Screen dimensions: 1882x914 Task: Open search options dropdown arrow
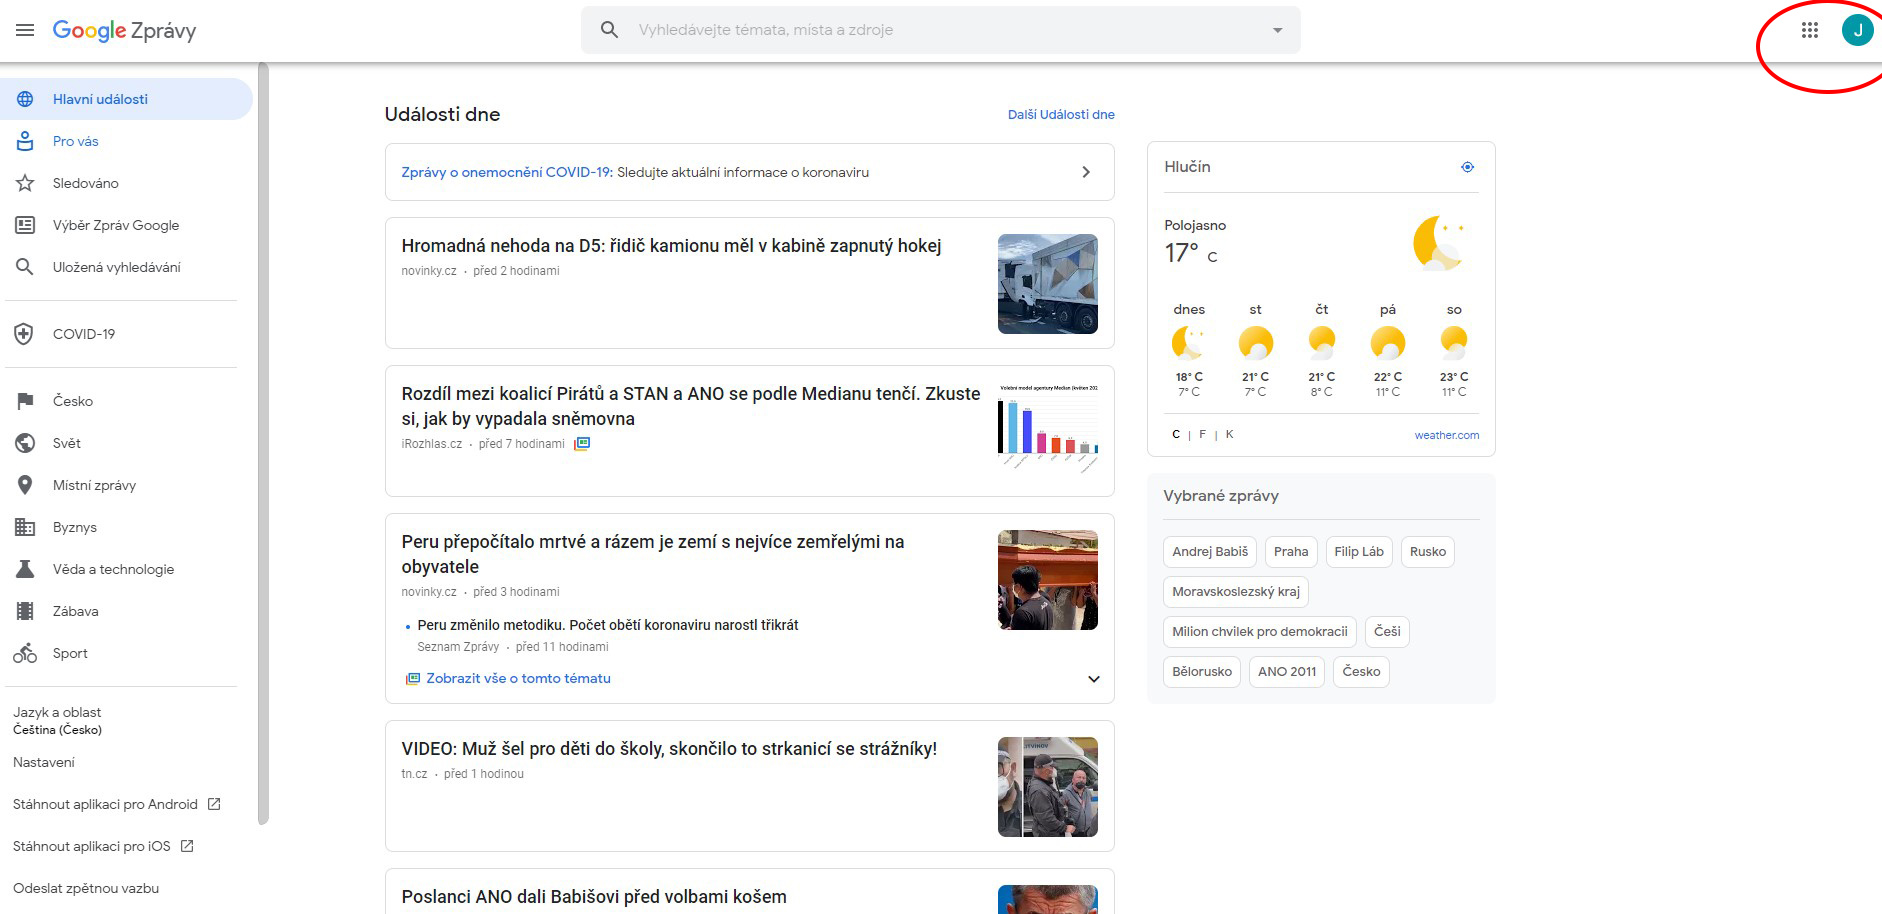coord(1277,30)
